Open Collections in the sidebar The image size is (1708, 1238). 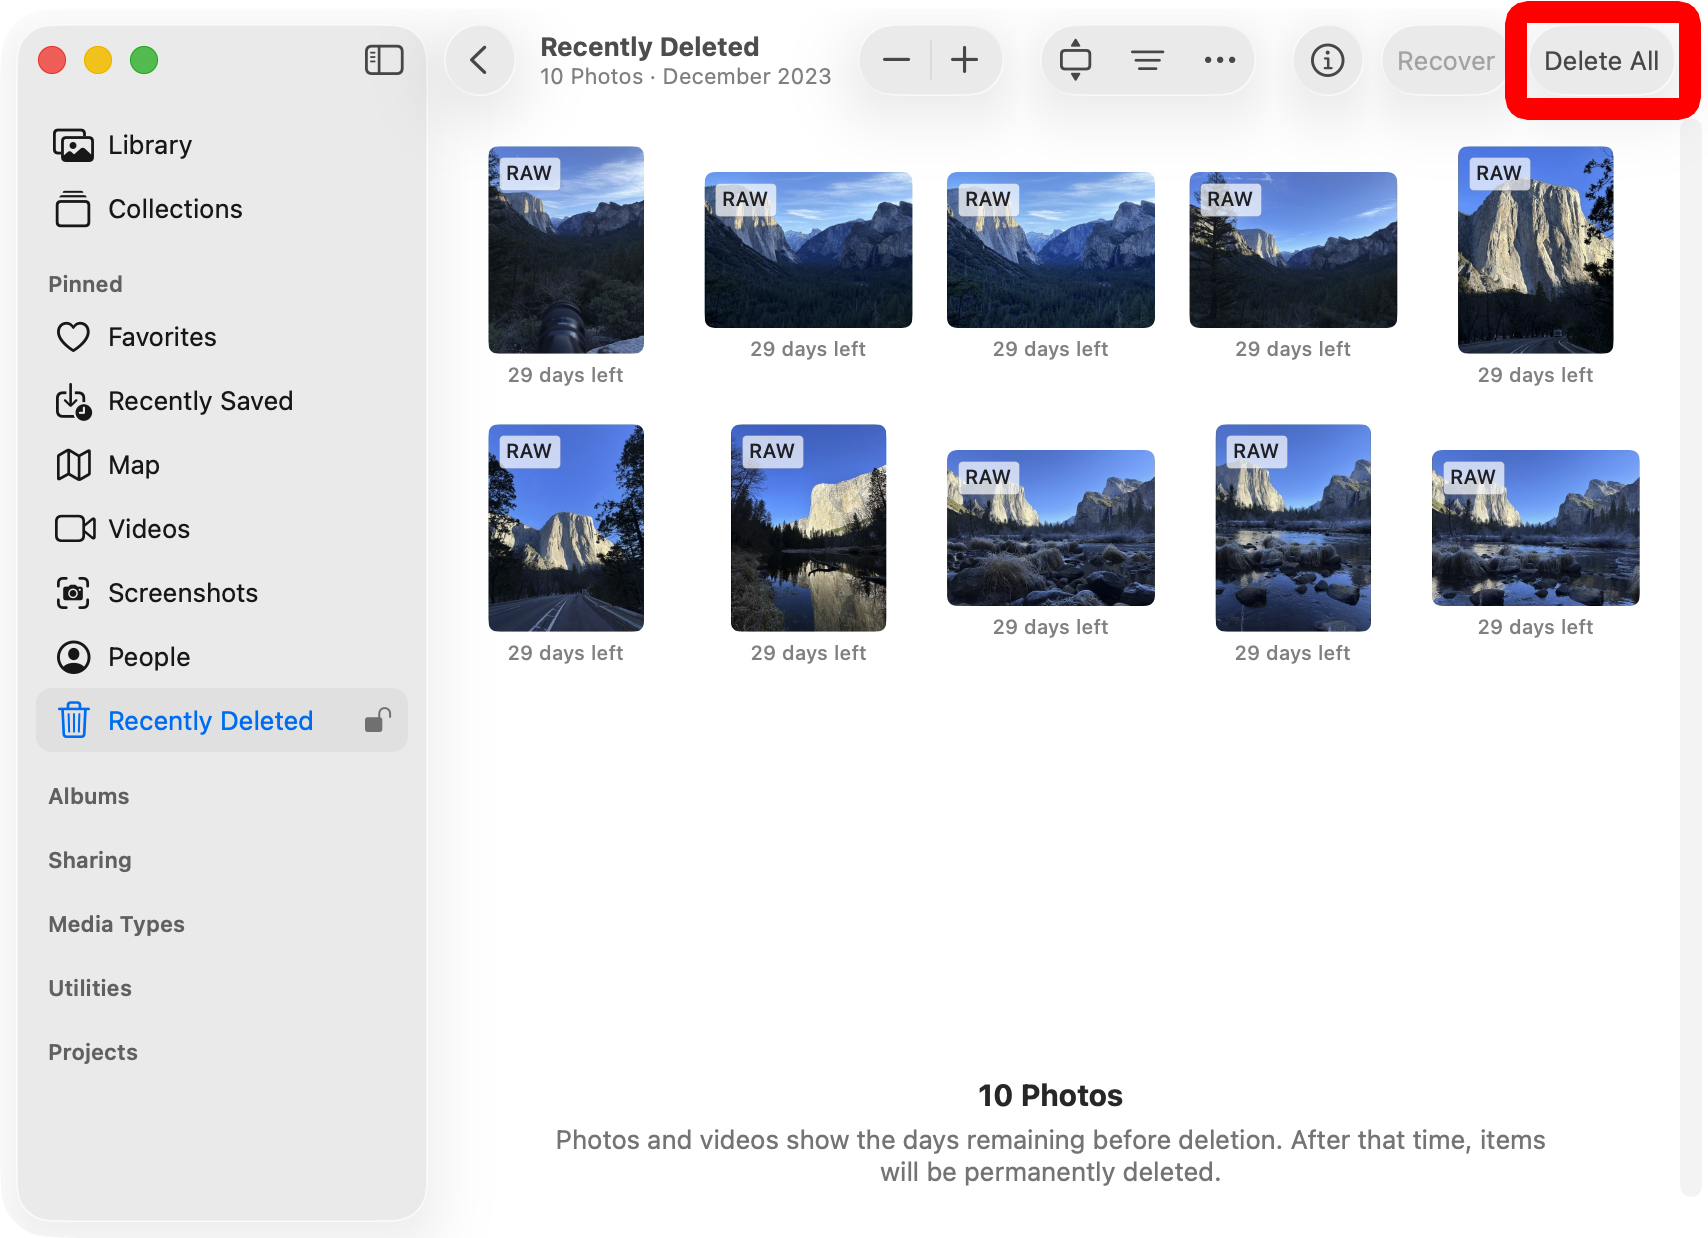point(175,209)
